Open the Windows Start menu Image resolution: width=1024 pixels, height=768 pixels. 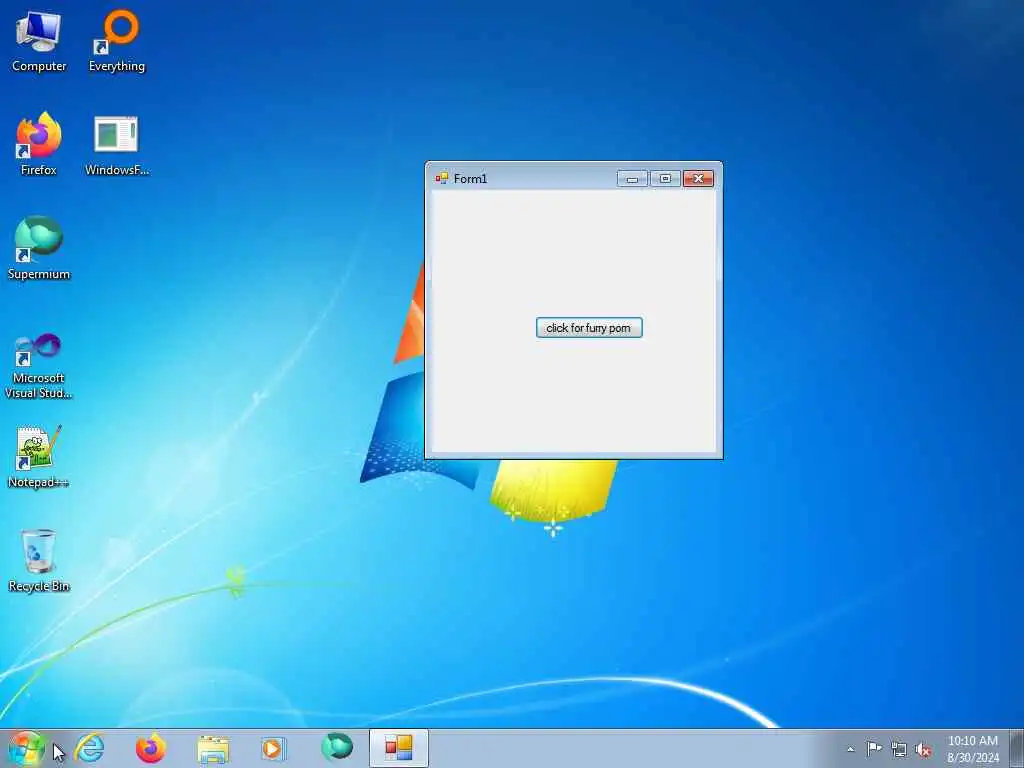click(x=26, y=748)
